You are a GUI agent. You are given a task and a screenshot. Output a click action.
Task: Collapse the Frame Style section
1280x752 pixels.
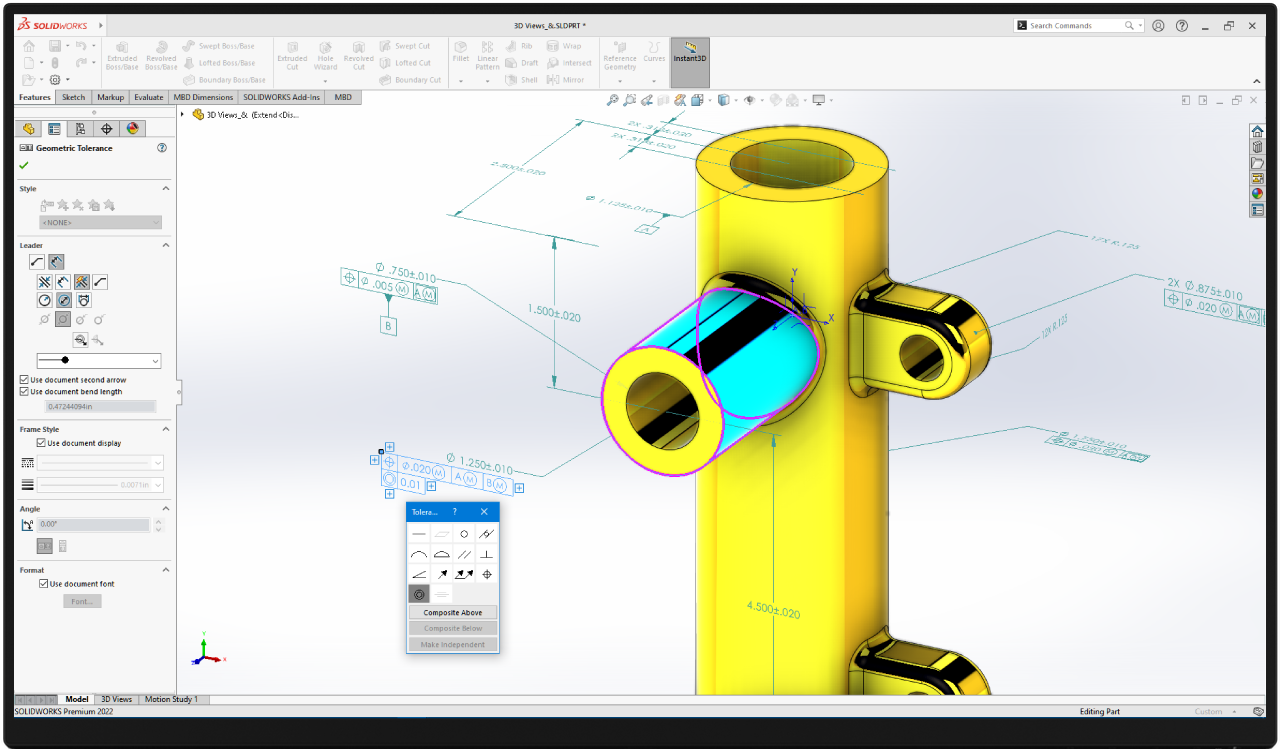pyautogui.click(x=166, y=429)
